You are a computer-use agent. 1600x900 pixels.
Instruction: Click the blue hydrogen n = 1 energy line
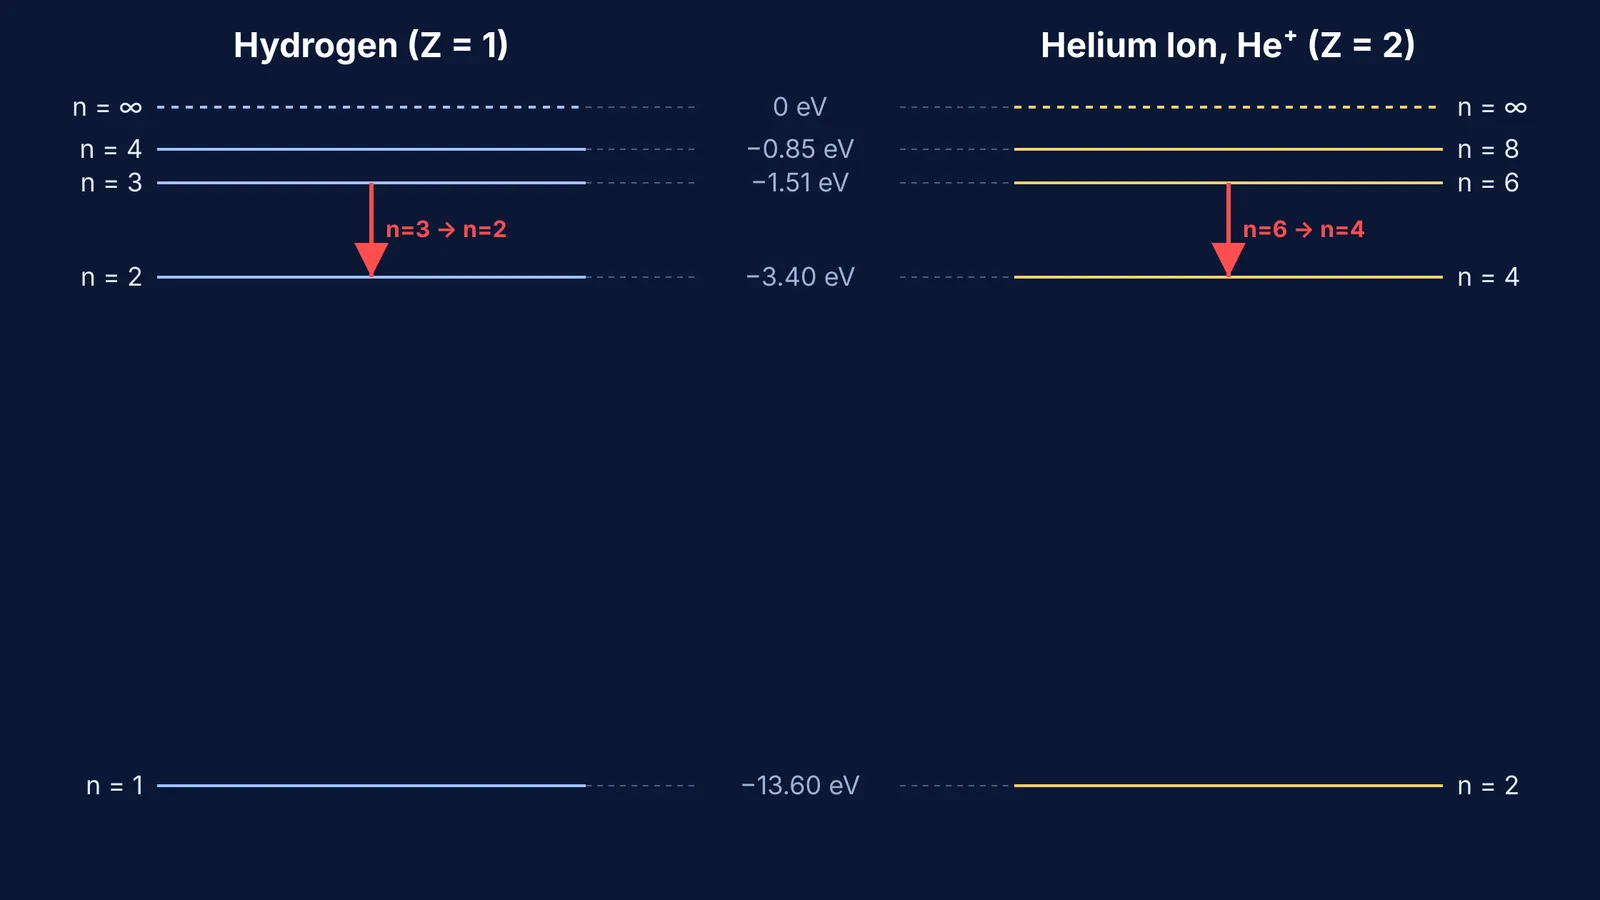(371, 786)
